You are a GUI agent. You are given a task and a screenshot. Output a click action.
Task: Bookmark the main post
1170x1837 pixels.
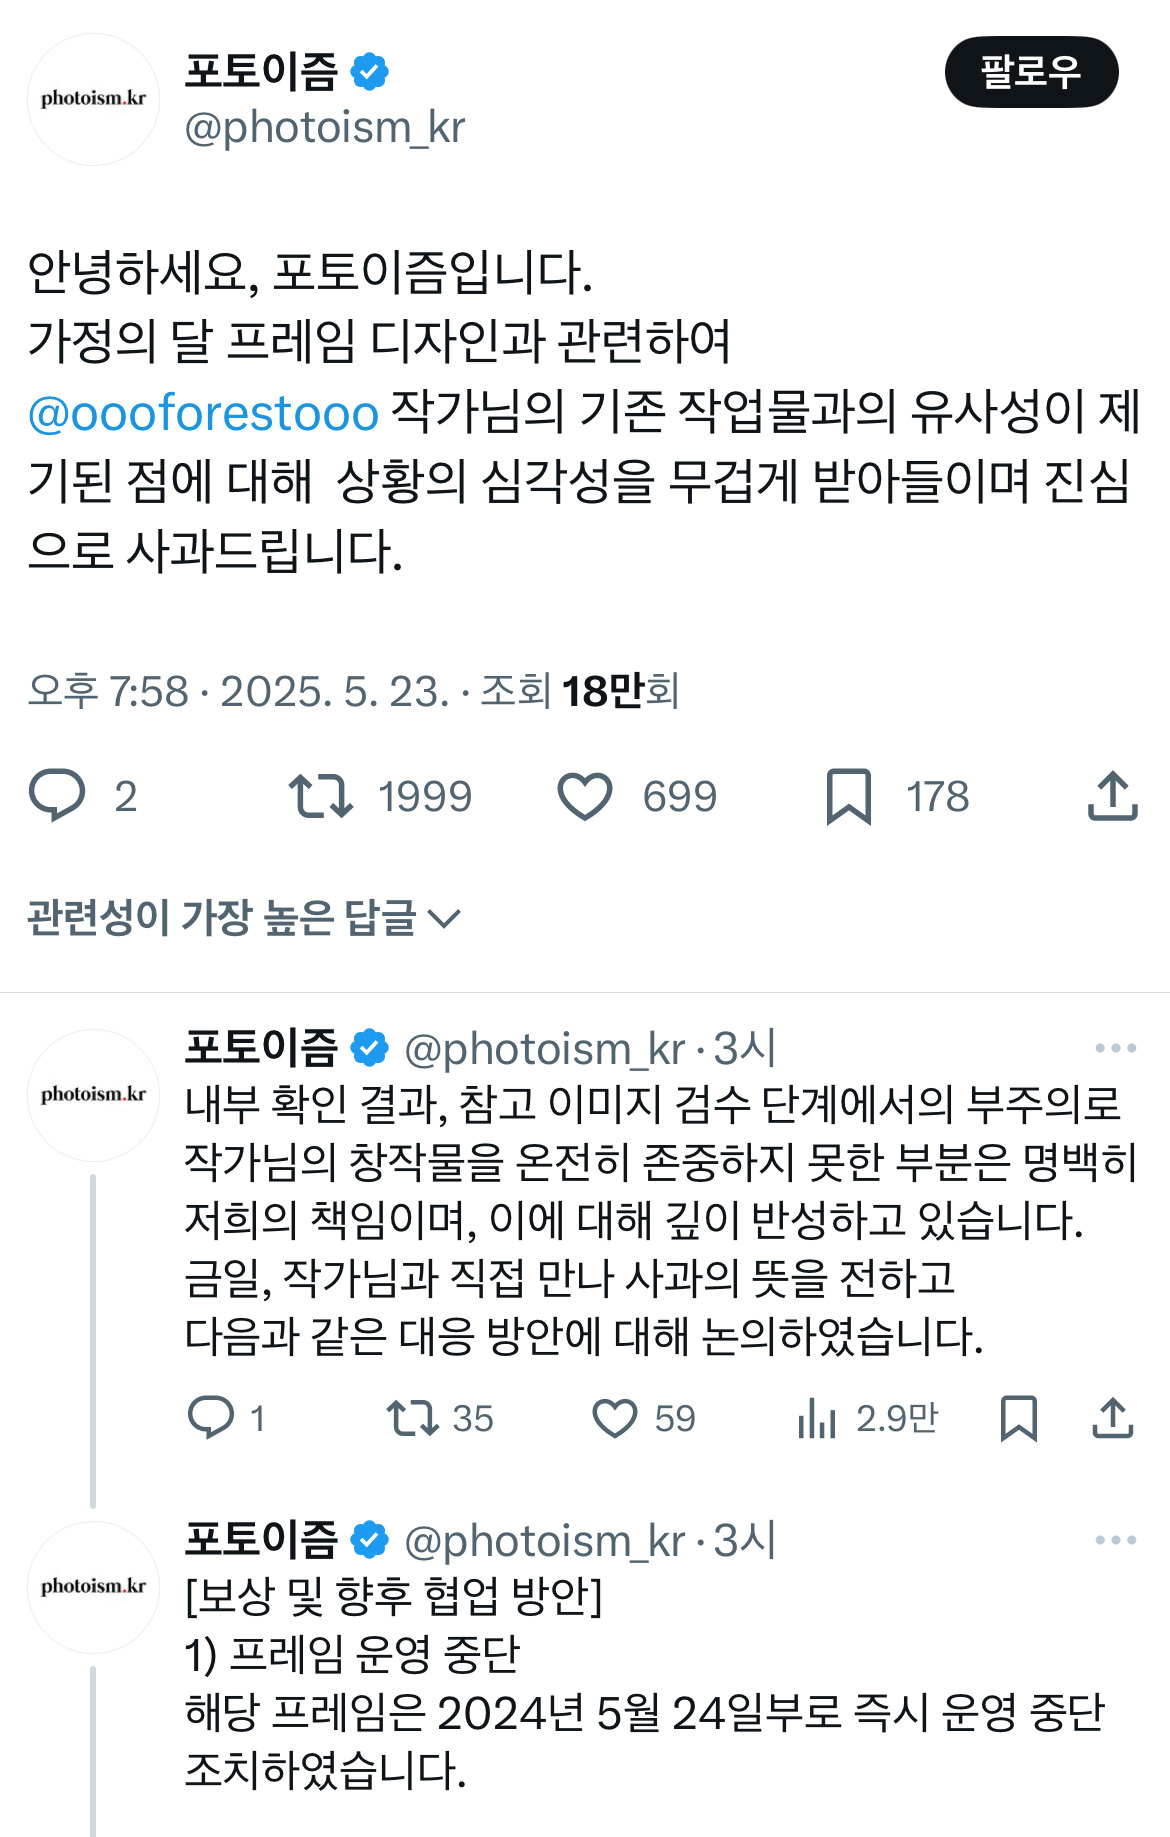[849, 796]
